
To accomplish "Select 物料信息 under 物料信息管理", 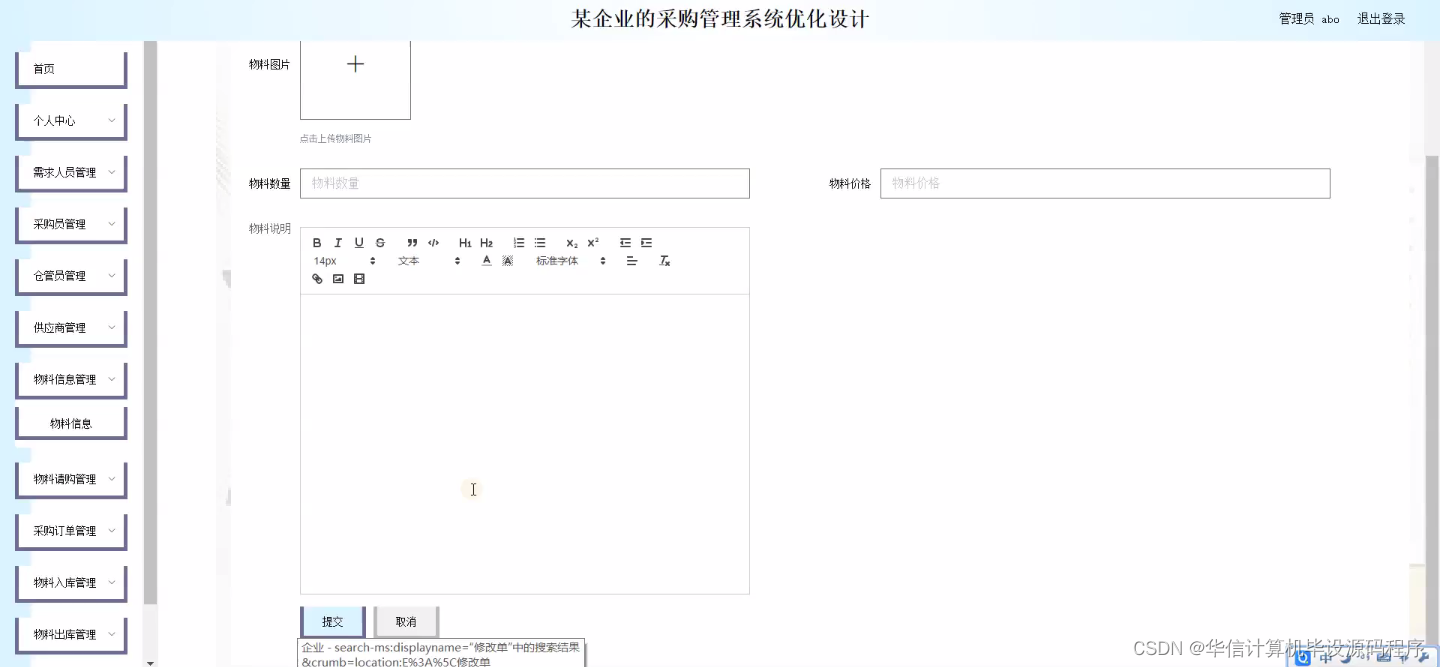I will (x=71, y=423).
